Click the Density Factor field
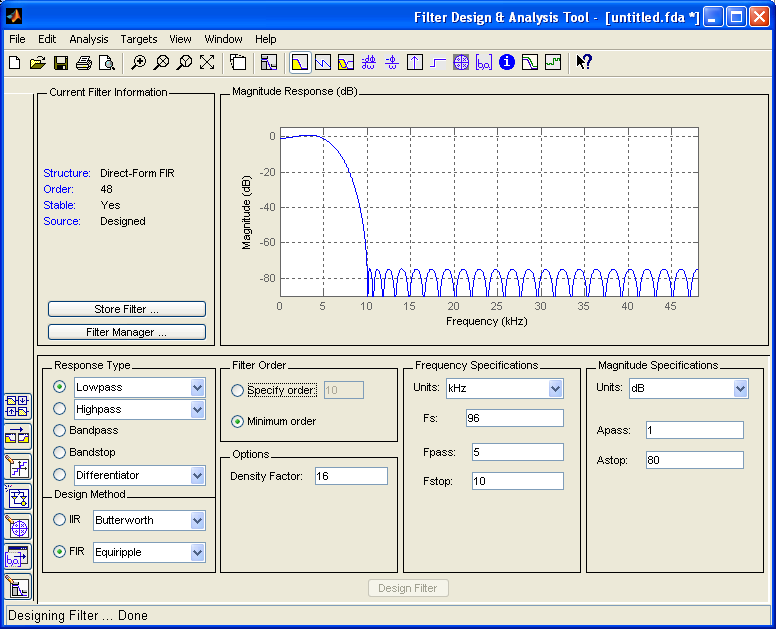Screen dimensions: 776x629 tap(351, 476)
